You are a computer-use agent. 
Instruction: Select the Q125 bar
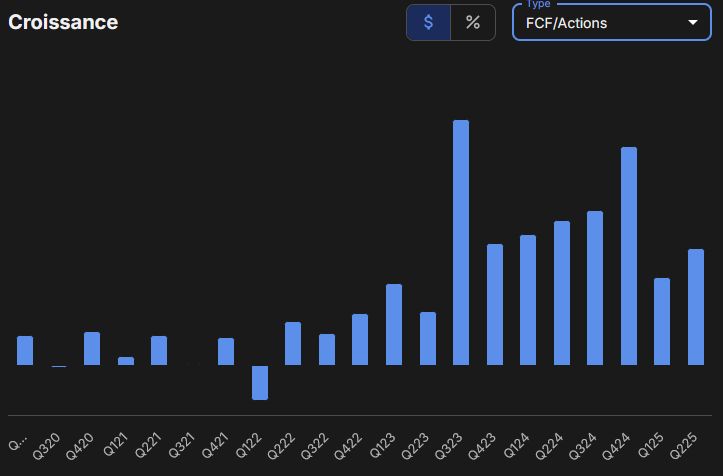coord(662,321)
